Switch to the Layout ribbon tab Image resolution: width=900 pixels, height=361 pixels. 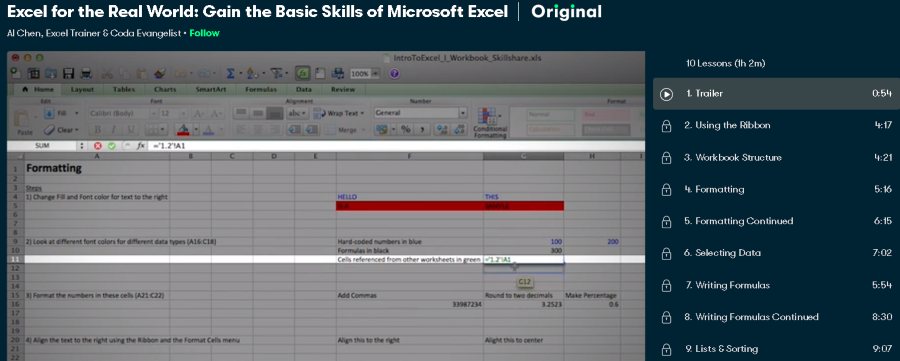pos(82,90)
